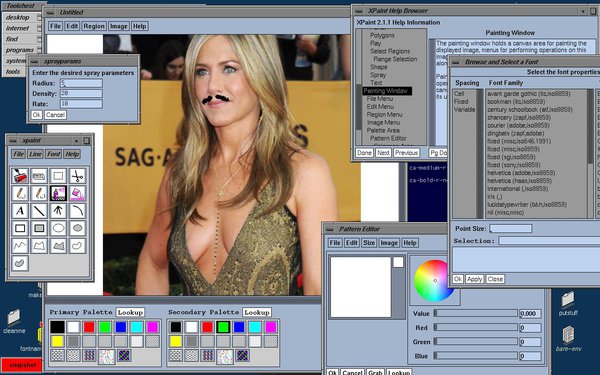
Task: Click Previous in XPaint Help Browser
Action: pyautogui.click(x=406, y=153)
